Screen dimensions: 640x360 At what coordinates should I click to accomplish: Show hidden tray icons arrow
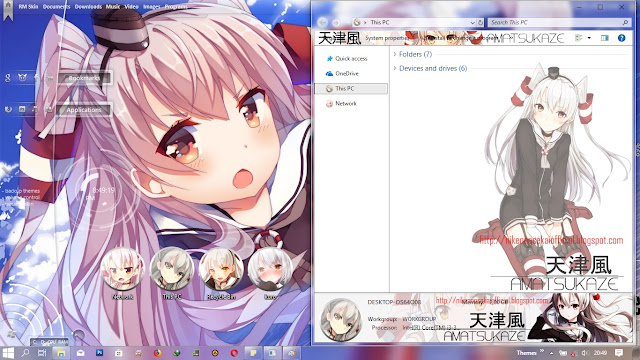point(551,353)
